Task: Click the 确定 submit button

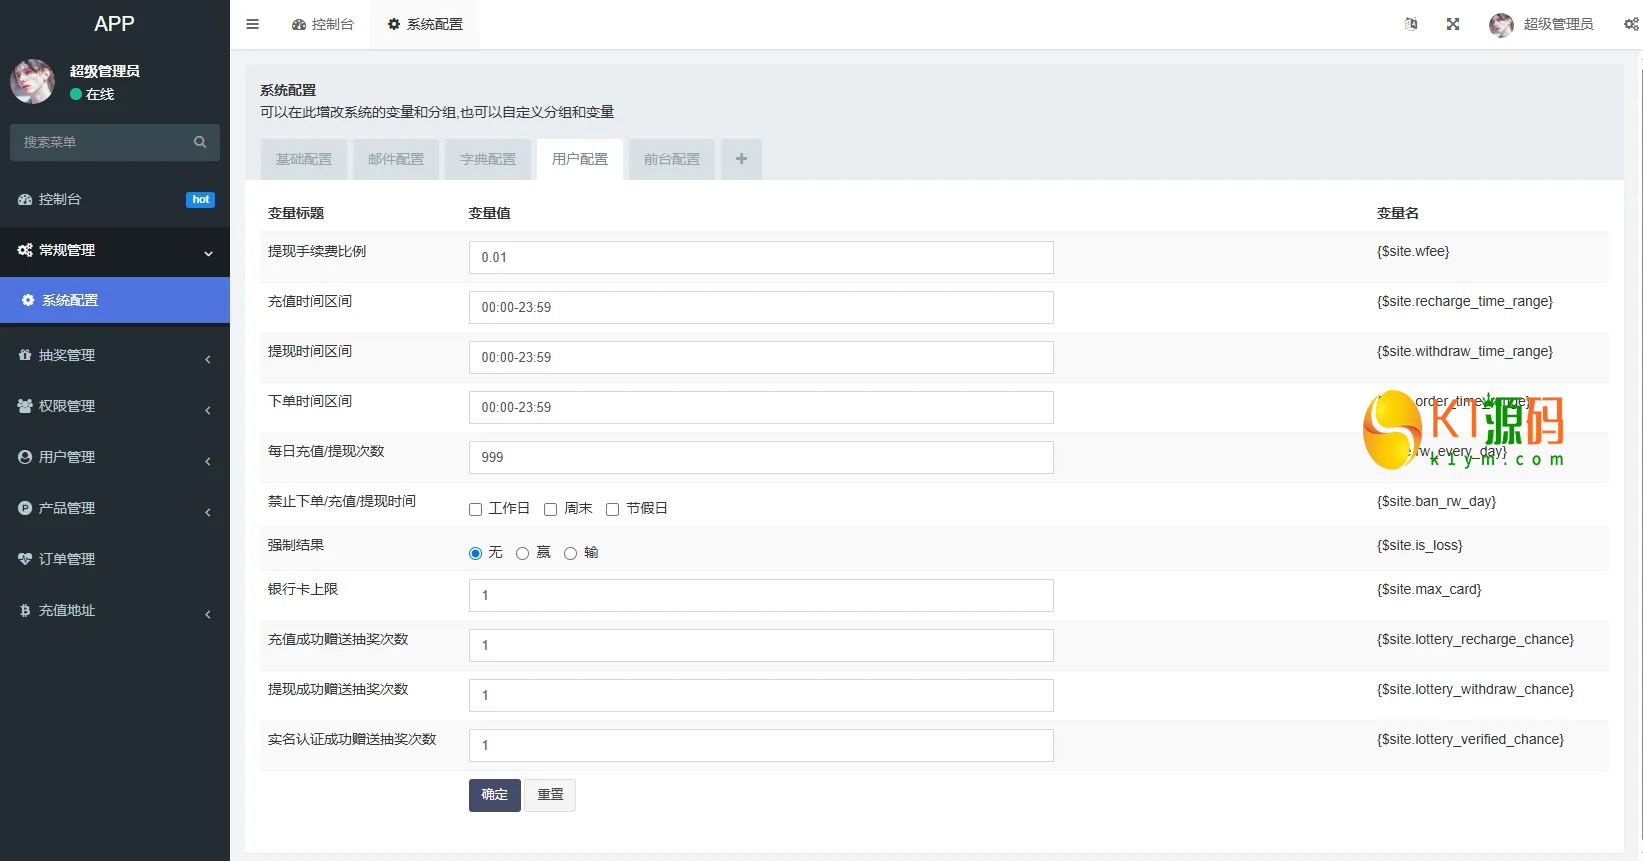Action: coord(495,795)
